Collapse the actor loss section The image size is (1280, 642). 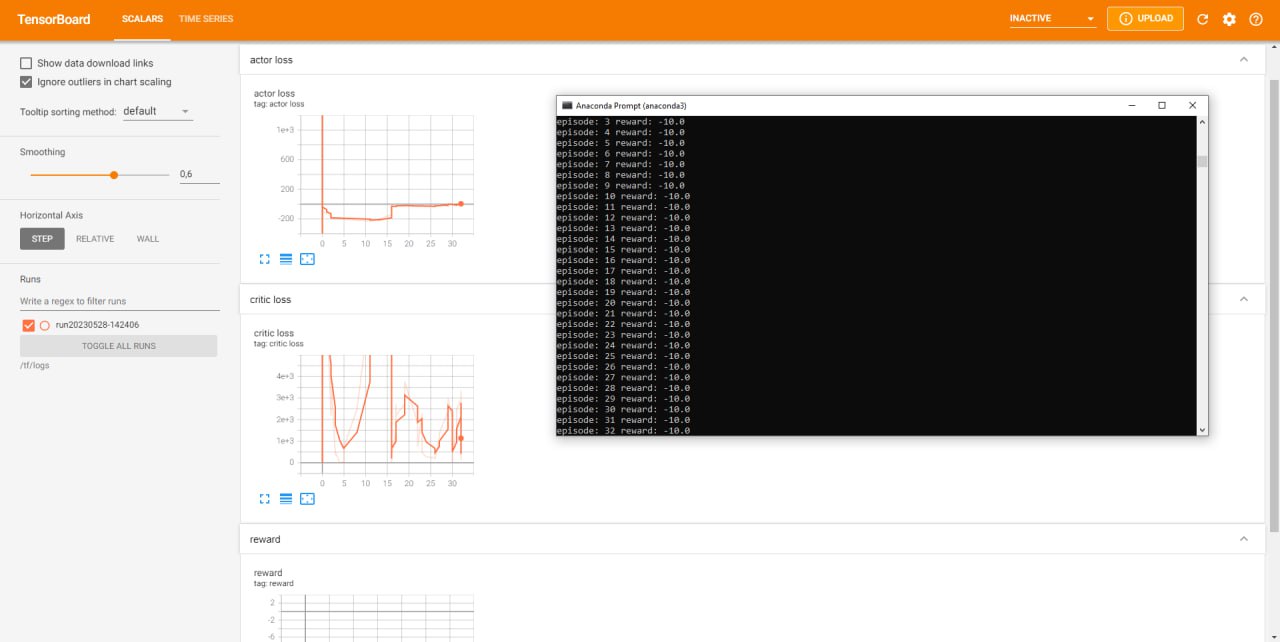[x=1244, y=60]
